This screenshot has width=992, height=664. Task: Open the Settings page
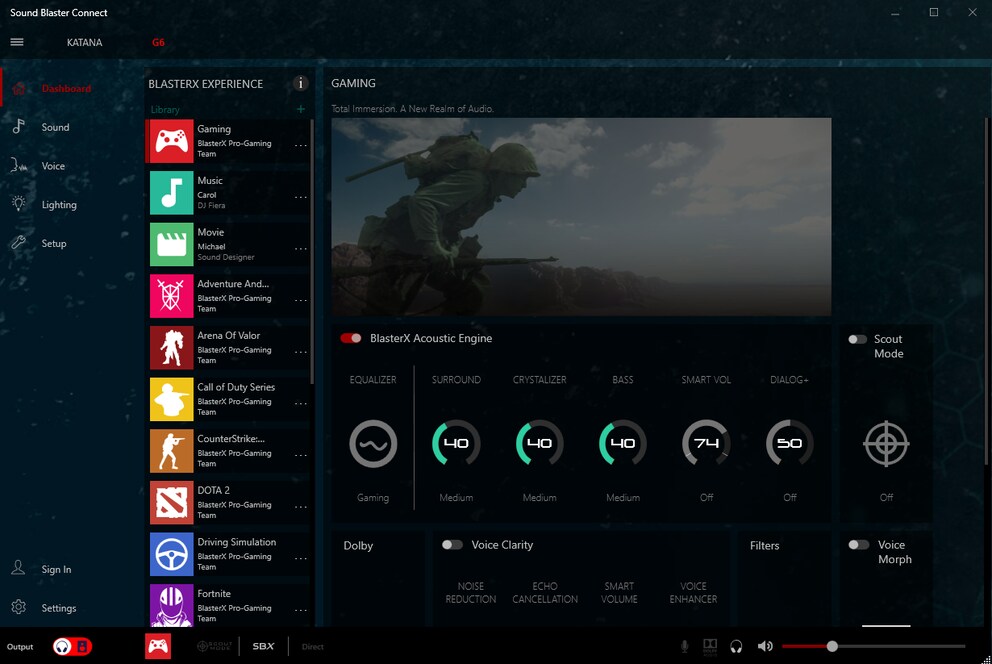tap(59, 608)
